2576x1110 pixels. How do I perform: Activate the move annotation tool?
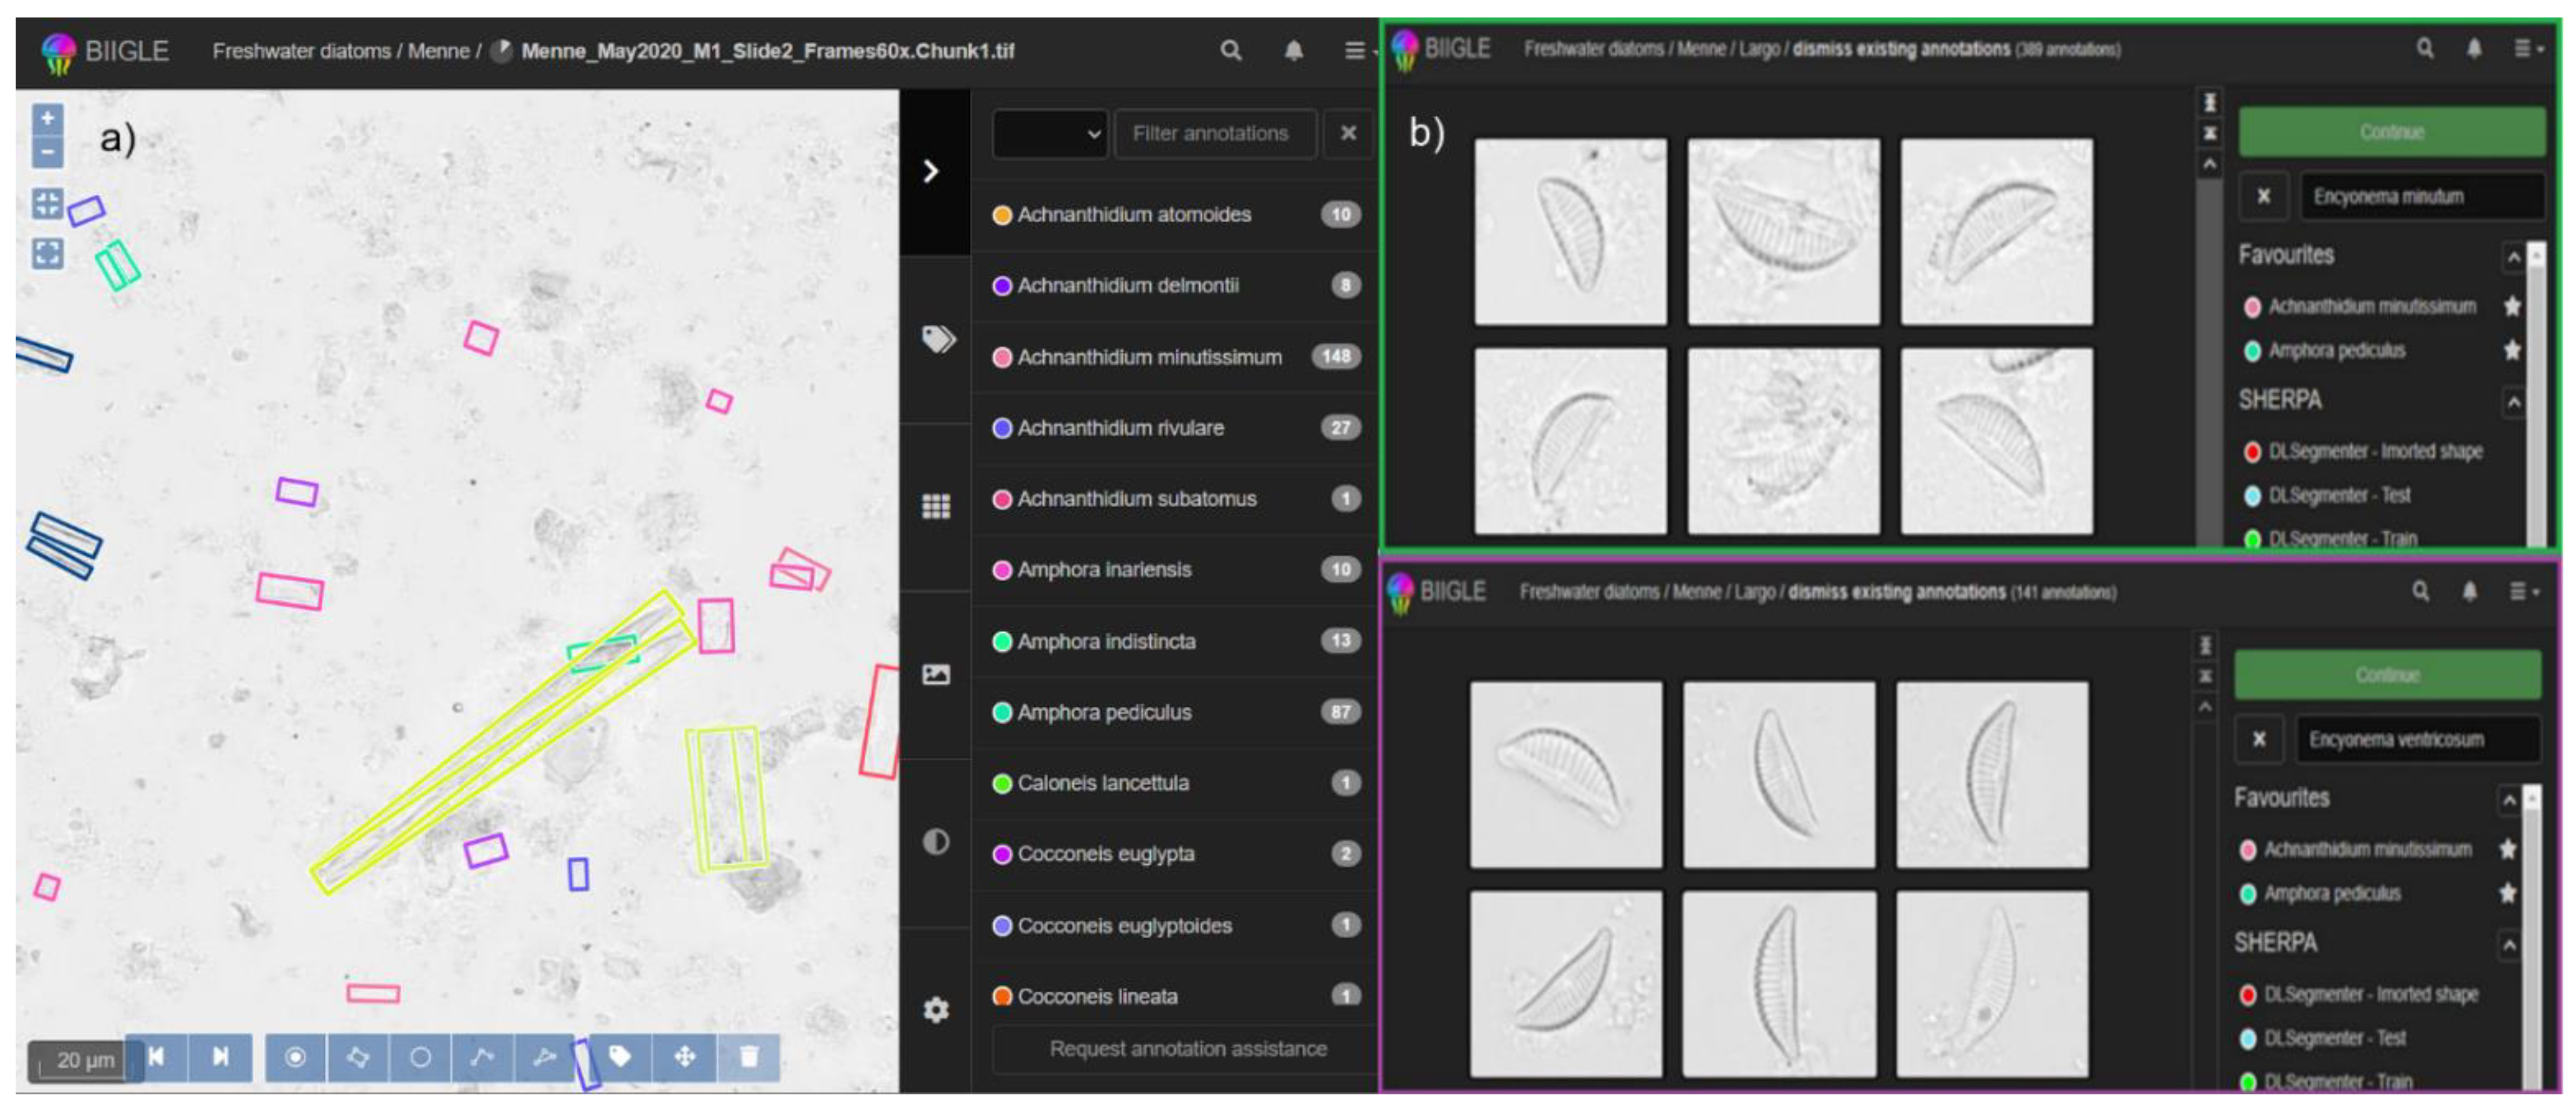point(685,1057)
